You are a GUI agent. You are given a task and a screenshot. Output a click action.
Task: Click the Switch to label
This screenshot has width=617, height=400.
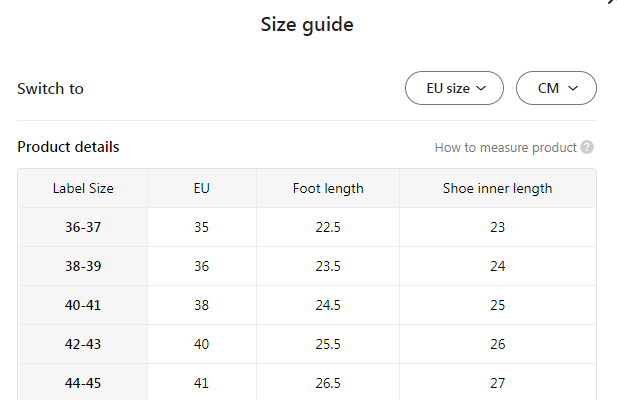point(50,88)
